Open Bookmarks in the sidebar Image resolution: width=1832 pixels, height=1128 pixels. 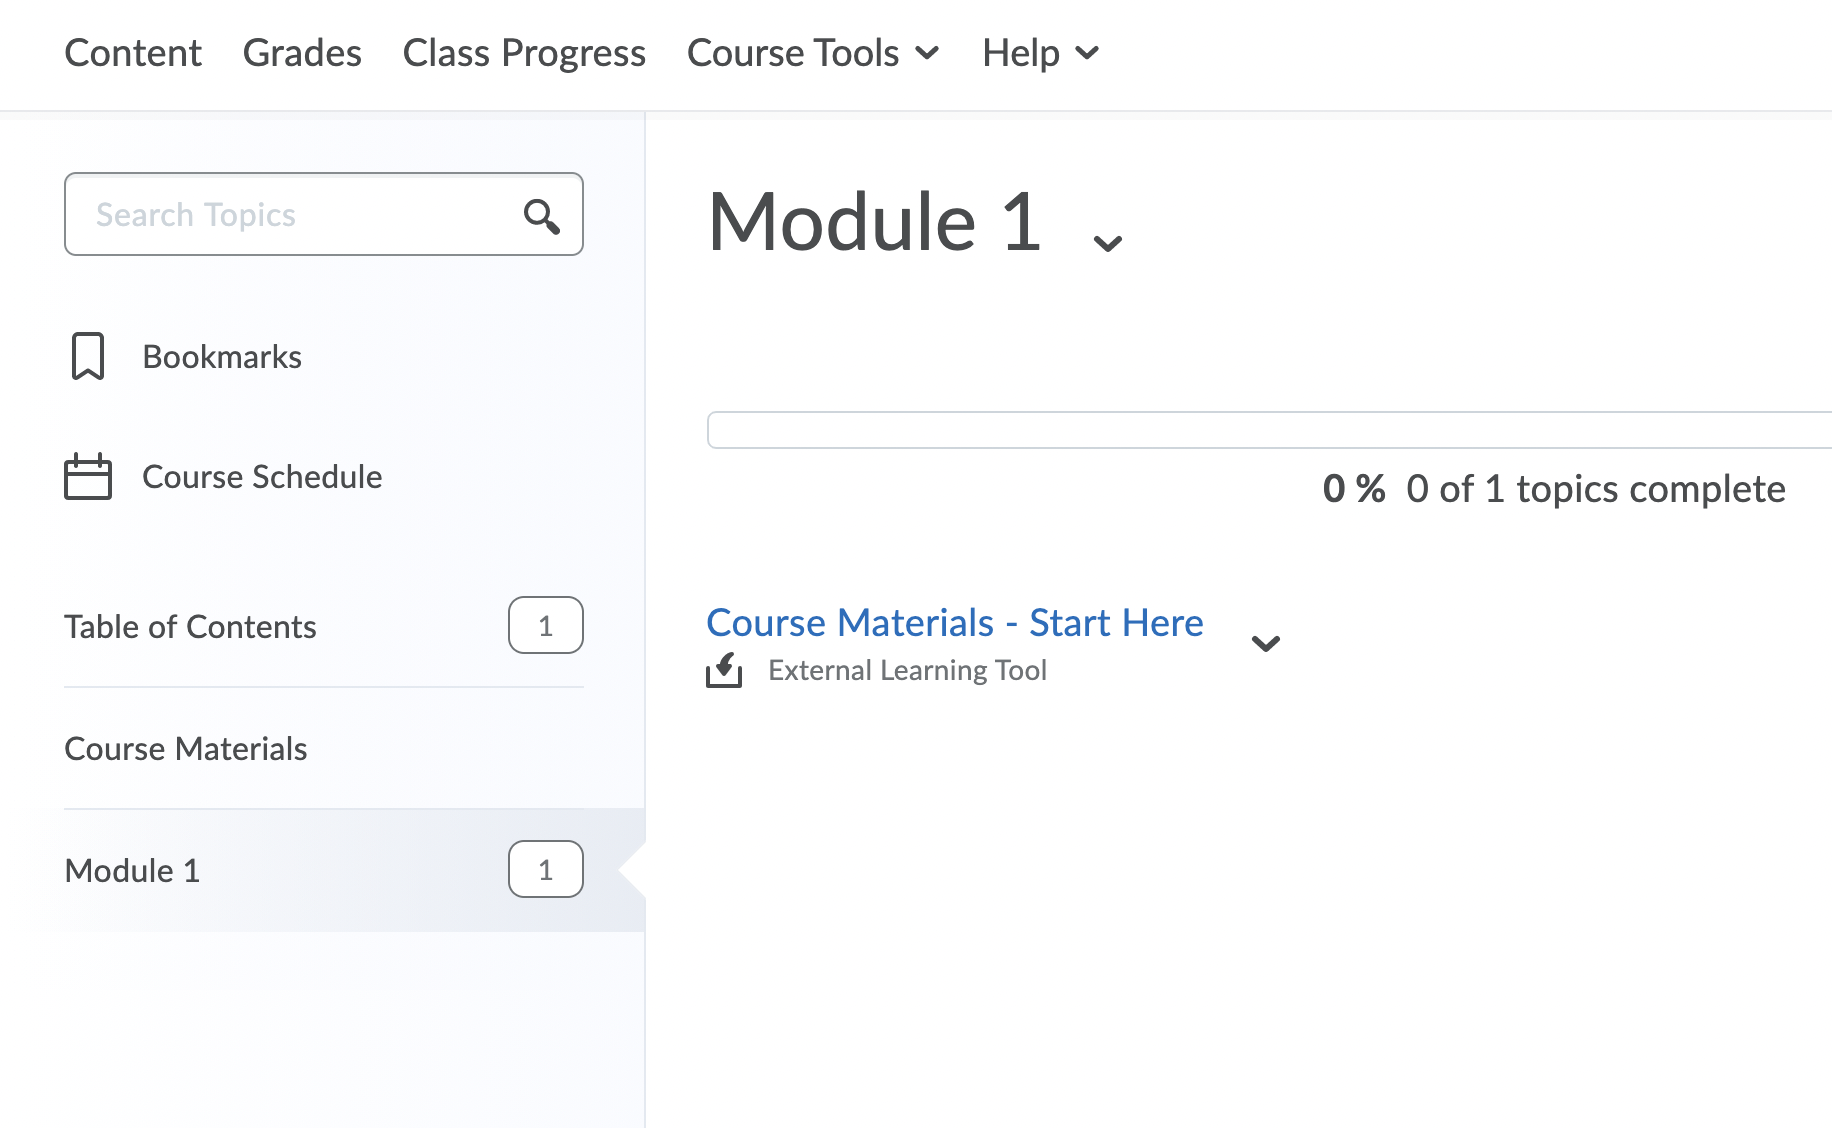tap(222, 357)
